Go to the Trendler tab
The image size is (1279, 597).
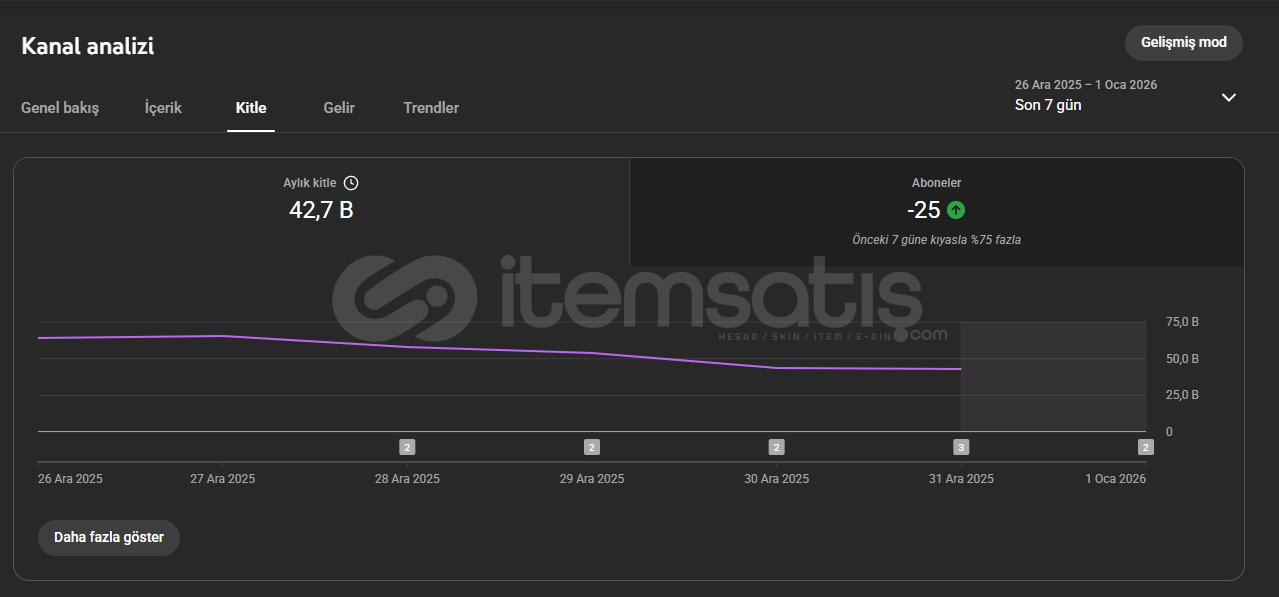(431, 108)
